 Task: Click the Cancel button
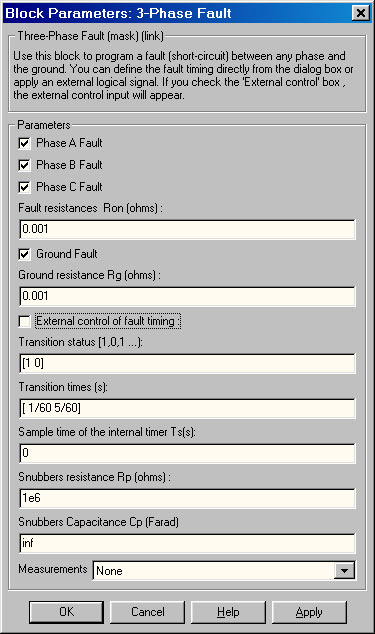point(147,612)
